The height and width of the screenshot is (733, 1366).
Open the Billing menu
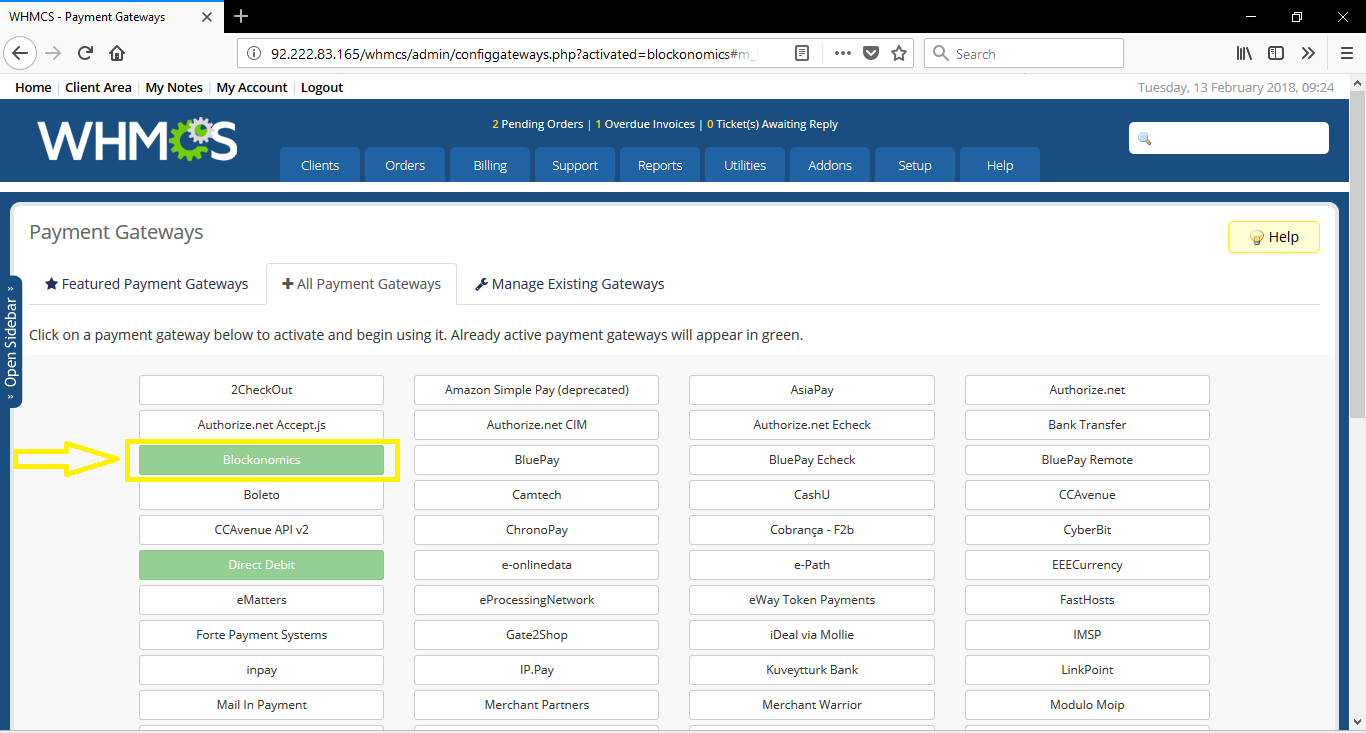(x=490, y=165)
